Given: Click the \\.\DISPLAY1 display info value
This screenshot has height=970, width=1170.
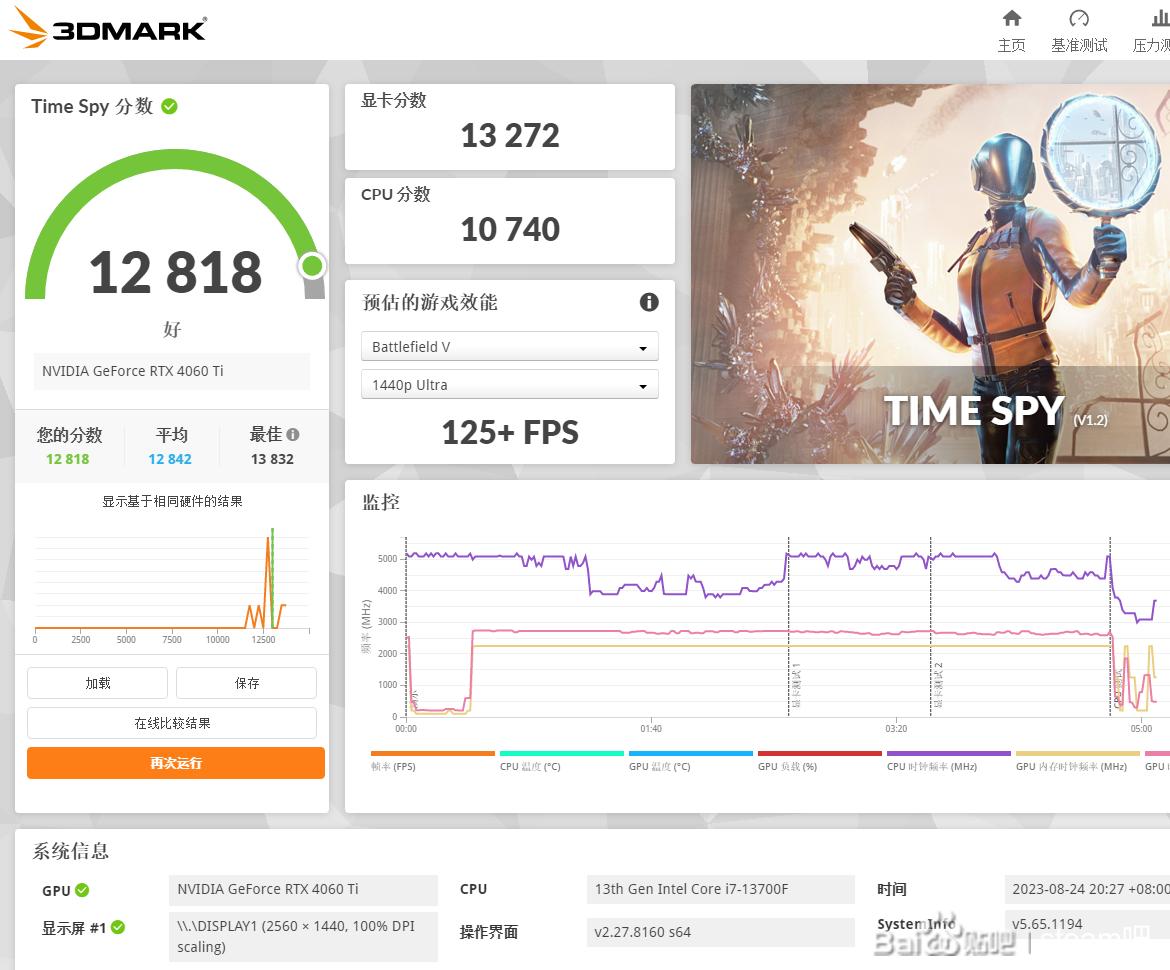Looking at the screenshot, I should [303, 936].
